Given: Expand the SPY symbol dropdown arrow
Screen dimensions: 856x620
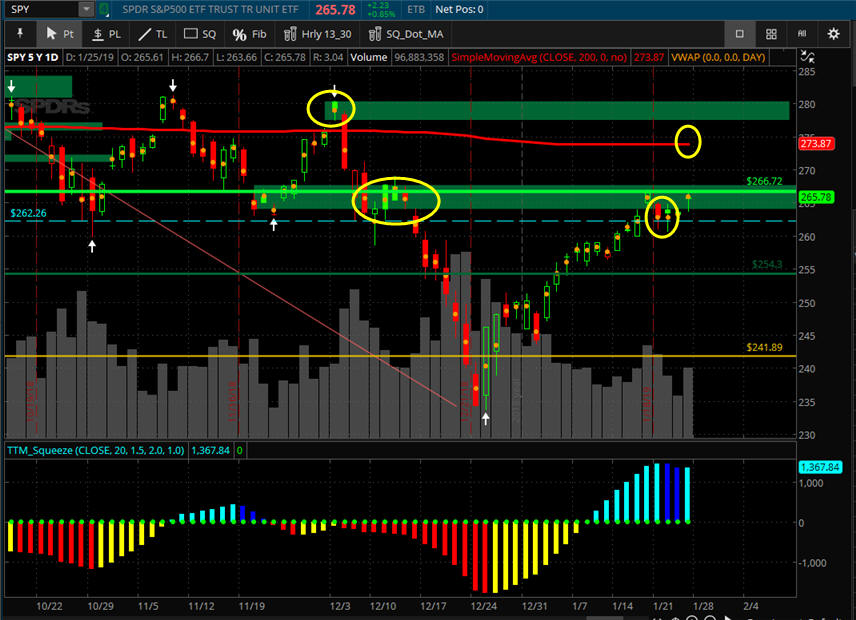Looking at the screenshot, I should click(x=87, y=9).
